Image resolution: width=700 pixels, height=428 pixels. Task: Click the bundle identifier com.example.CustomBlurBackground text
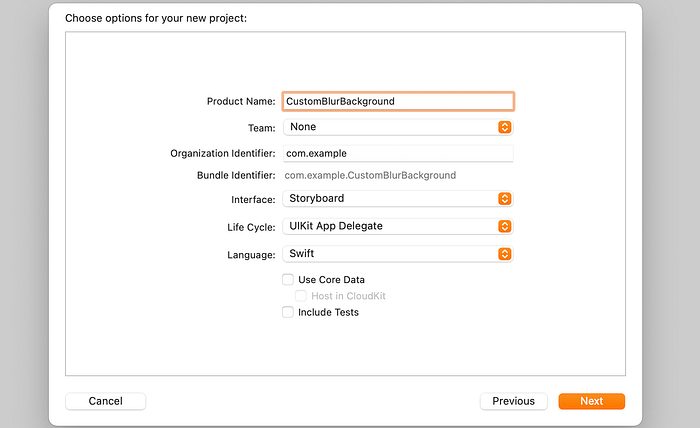(370, 175)
